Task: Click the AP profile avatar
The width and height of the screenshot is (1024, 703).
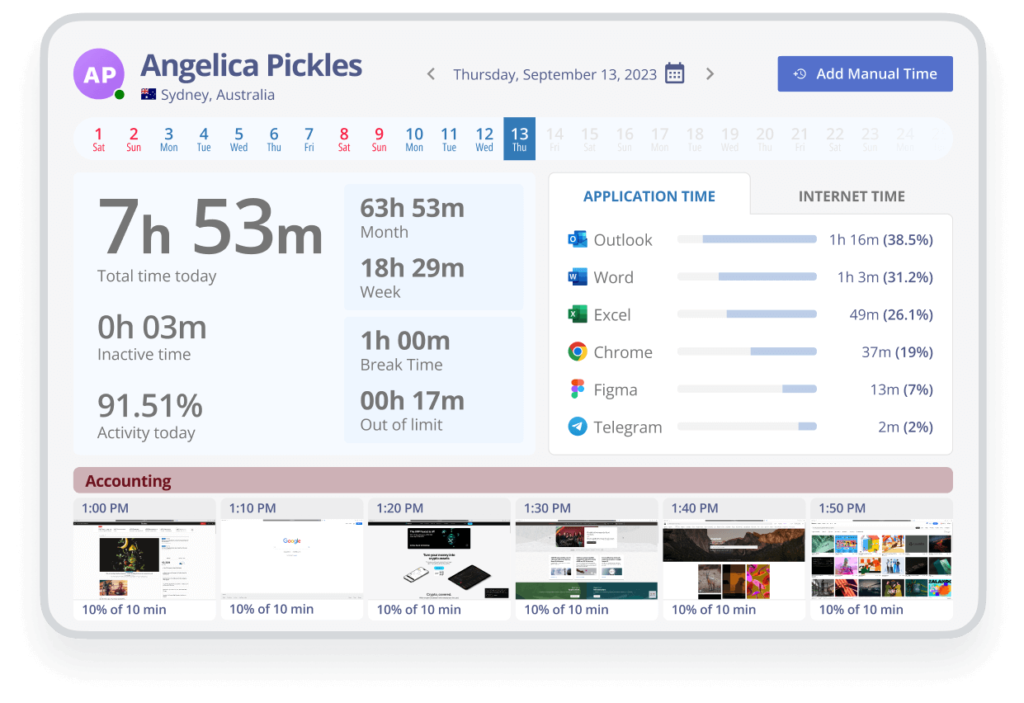Action: 99,74
